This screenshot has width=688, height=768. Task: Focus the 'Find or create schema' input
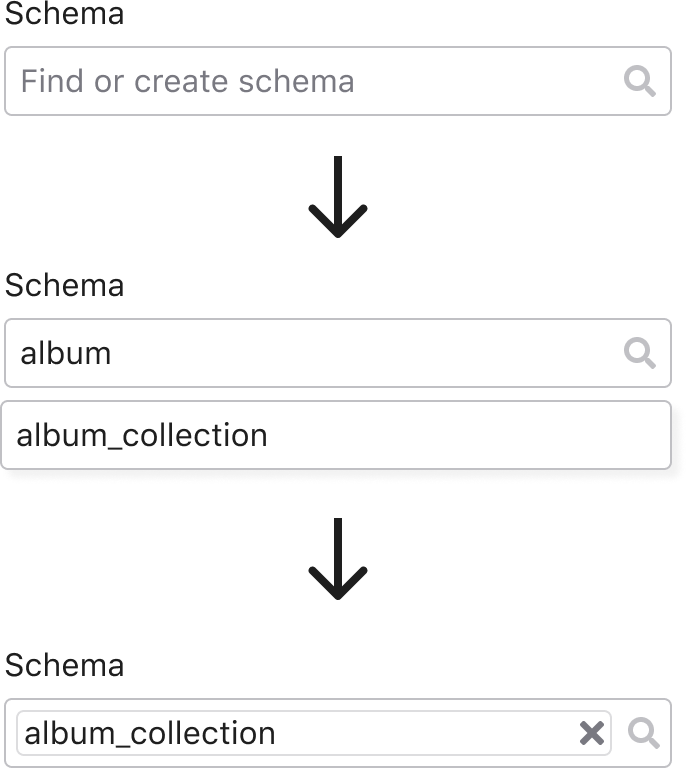(338, 81)
